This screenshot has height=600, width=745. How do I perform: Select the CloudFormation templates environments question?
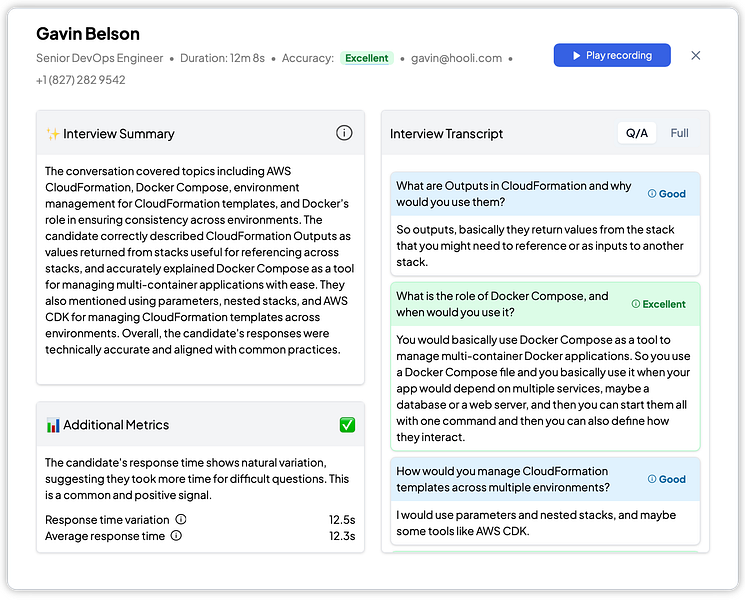pos(502,479)
